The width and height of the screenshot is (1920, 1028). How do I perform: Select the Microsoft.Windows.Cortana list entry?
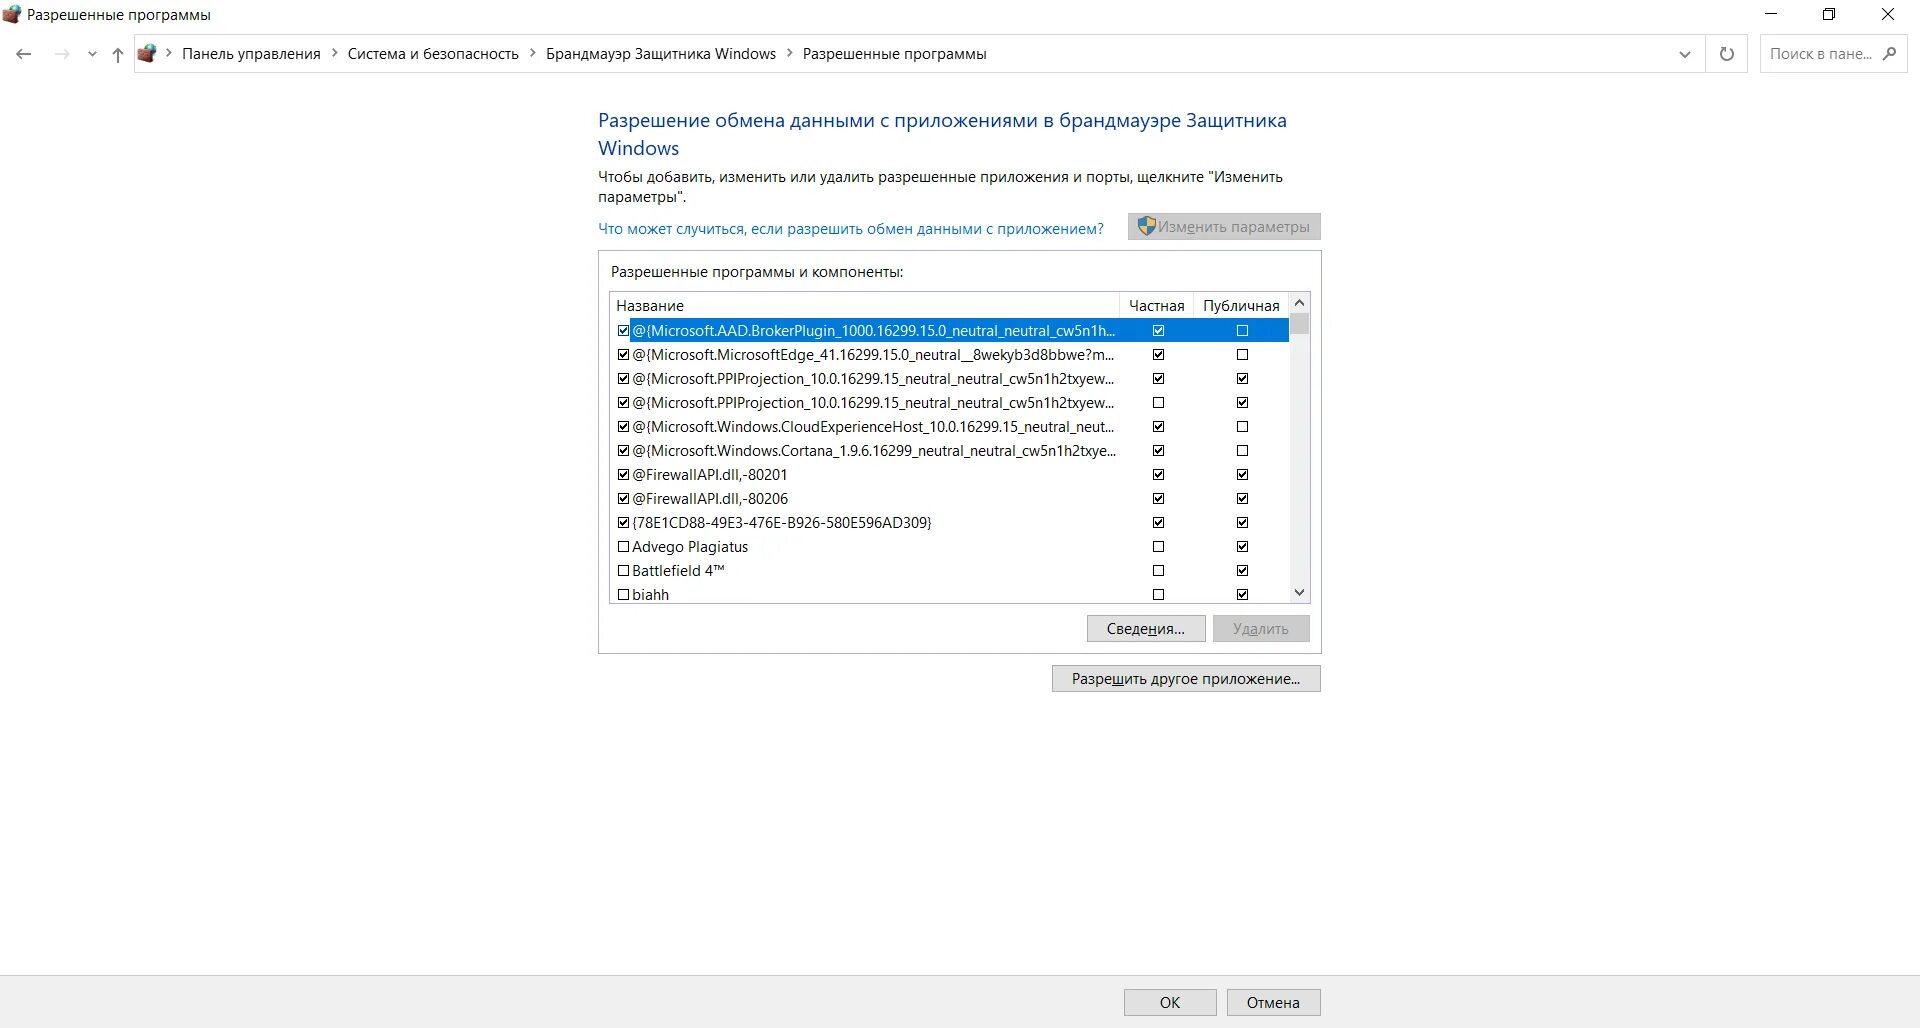[x=874, y=451]
